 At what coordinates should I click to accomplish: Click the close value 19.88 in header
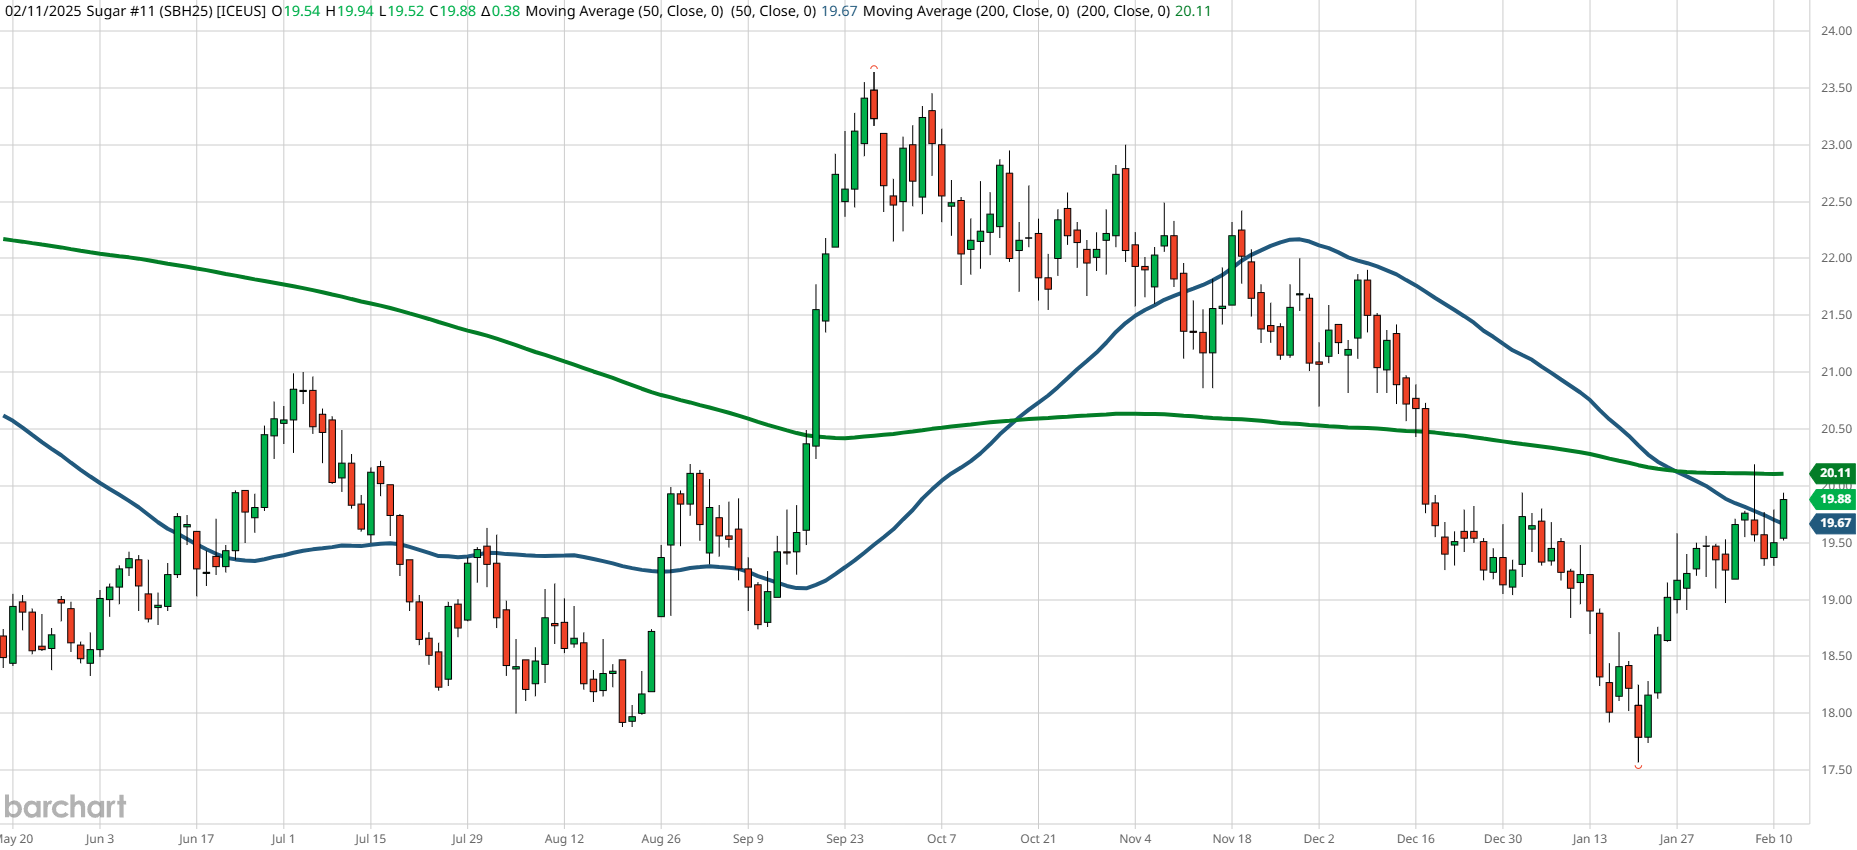click(x=458, y=11)
